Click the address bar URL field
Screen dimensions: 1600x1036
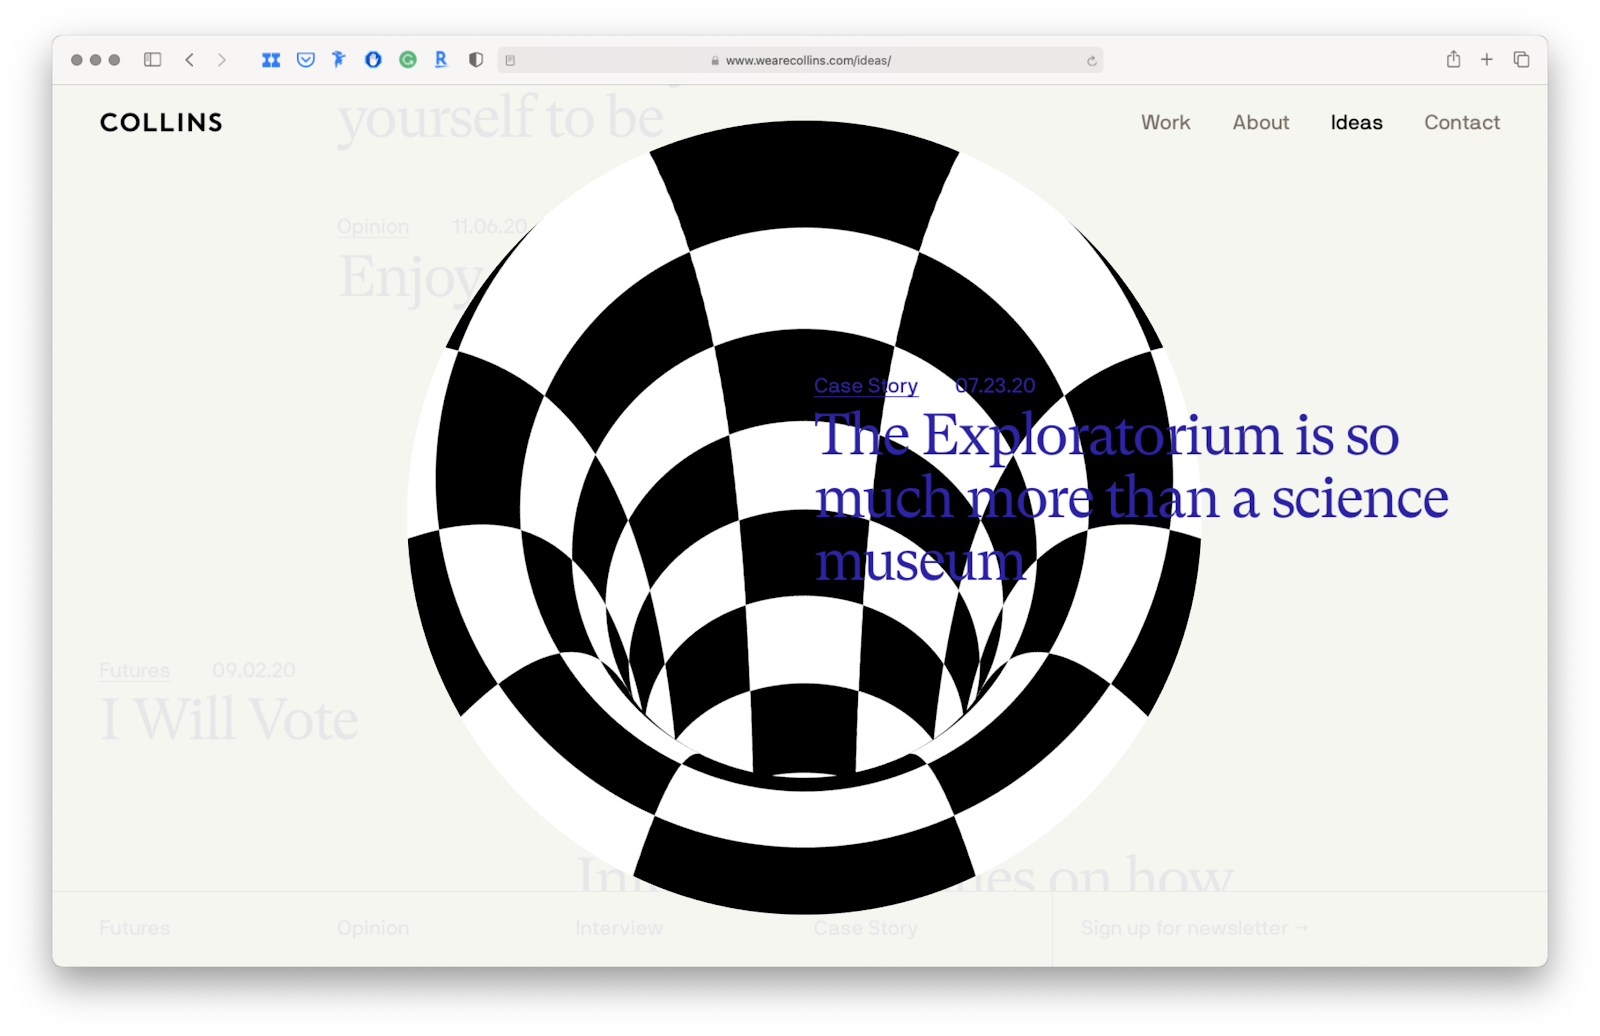click(800, 61)
